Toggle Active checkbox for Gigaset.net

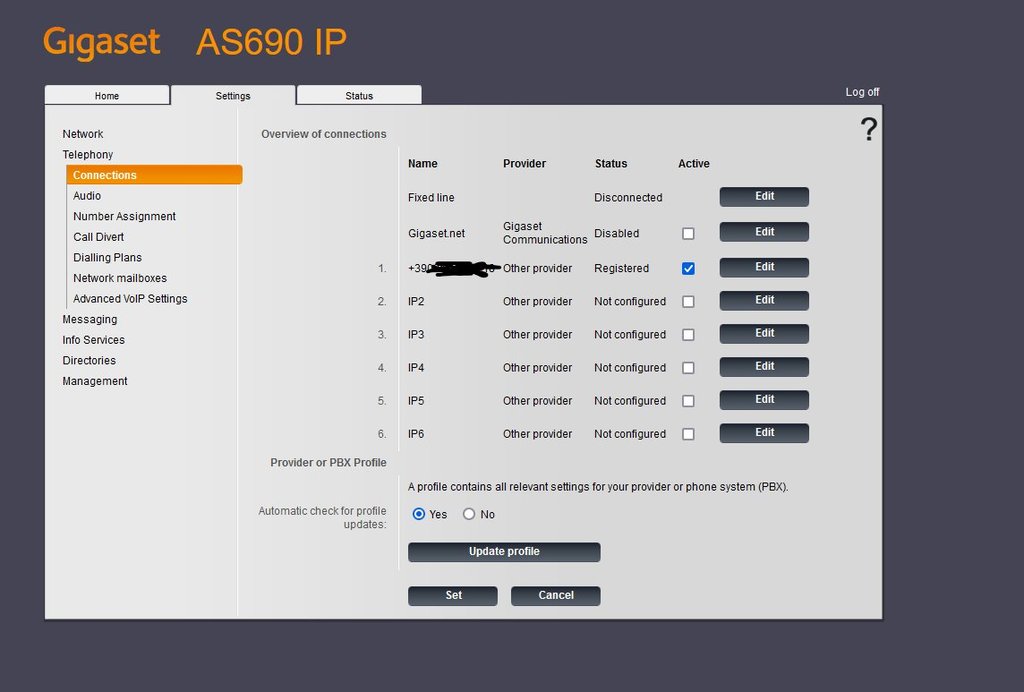(x=688, y=234)
